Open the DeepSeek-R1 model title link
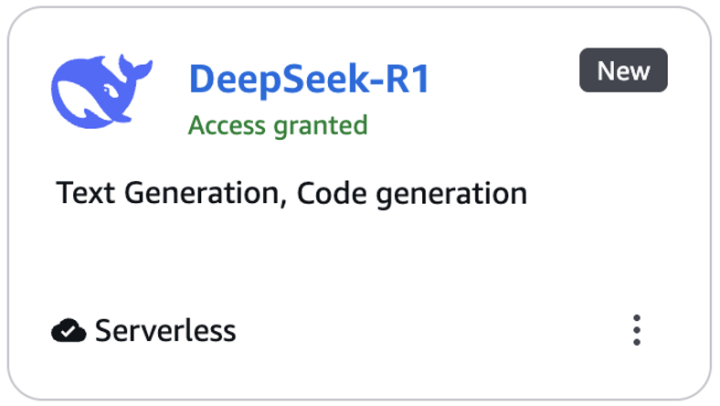The height and width of the screenshot is (406, 720). pos(309,80)
